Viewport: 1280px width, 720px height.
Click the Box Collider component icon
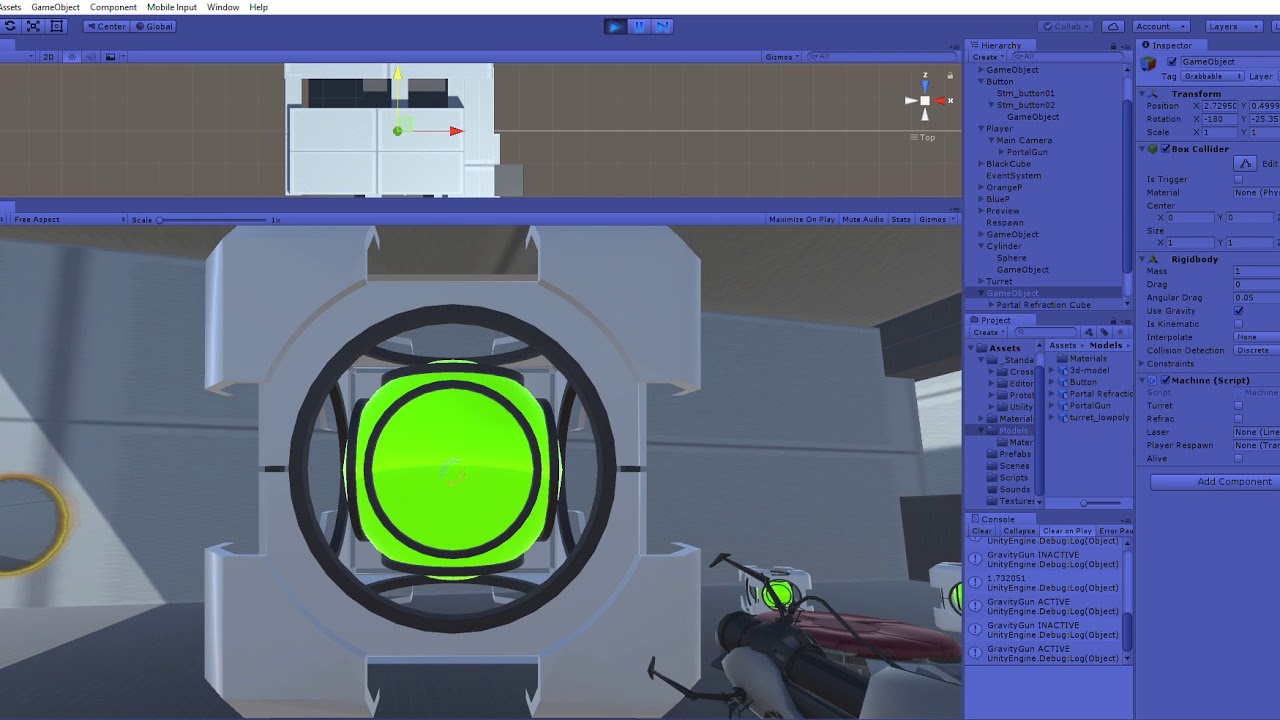(x=1152, y=149)
